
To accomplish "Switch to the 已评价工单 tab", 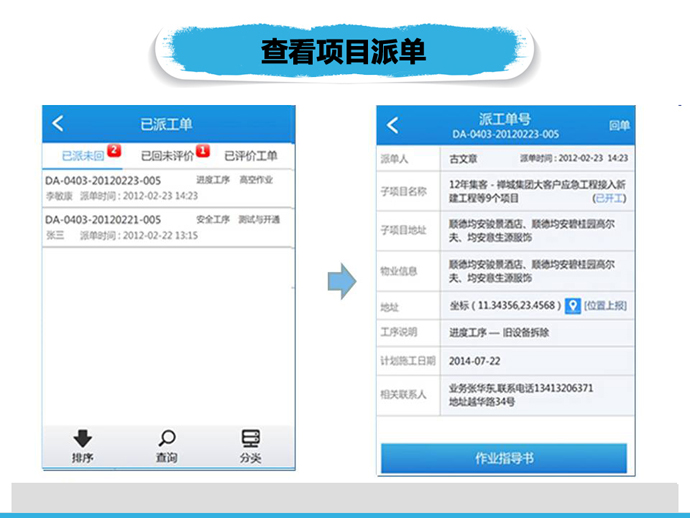I will coord(250,156).
